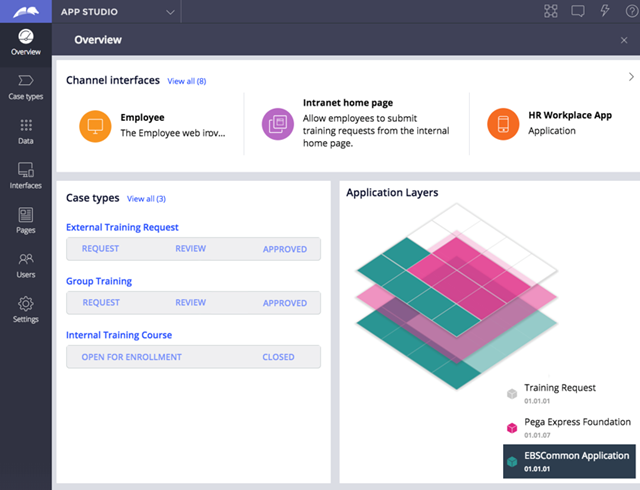Open the Internal Training Course link

click(x=119, y=335)
